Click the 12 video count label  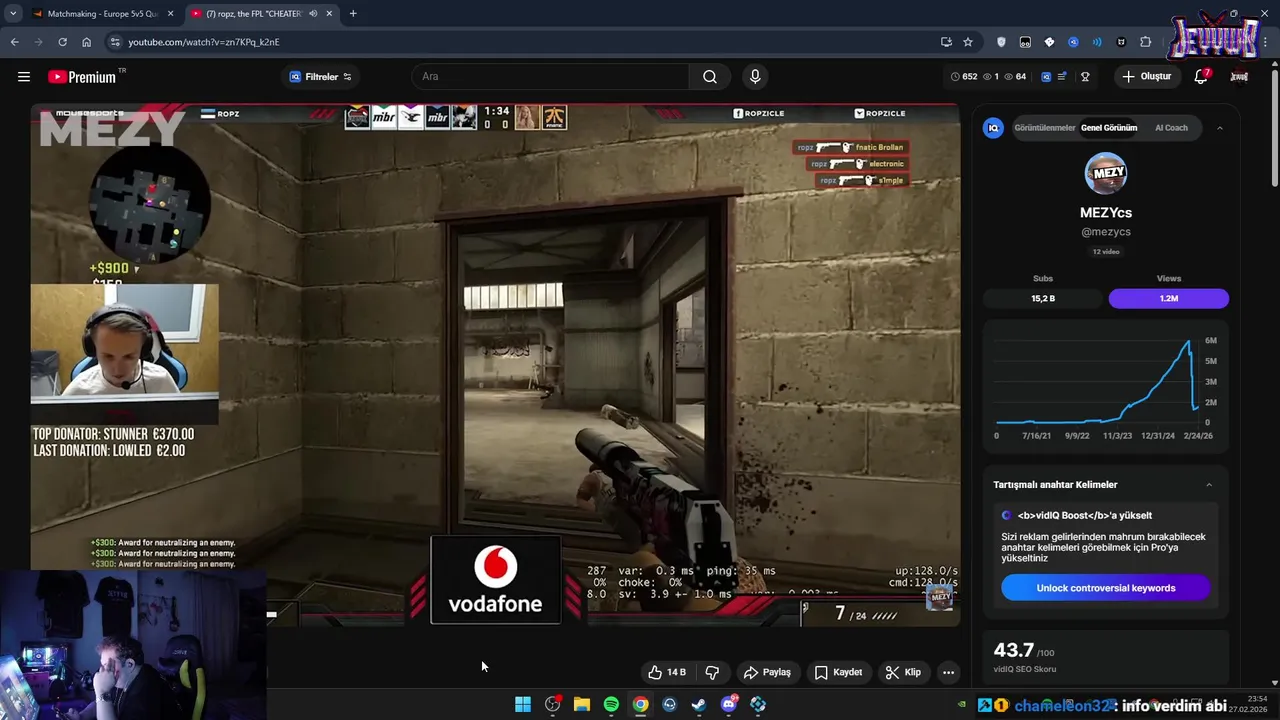[1106, 252]
